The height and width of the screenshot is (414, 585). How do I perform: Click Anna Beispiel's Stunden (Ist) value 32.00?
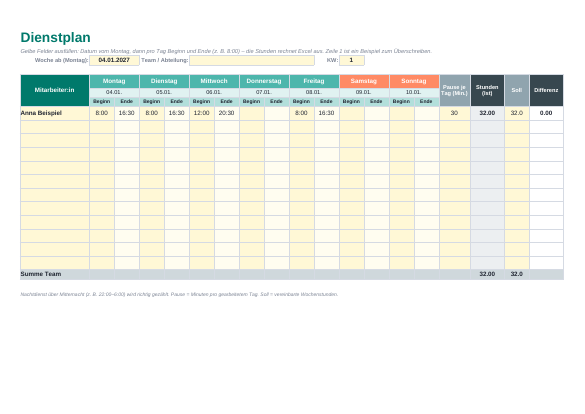(x=487, y=113)
